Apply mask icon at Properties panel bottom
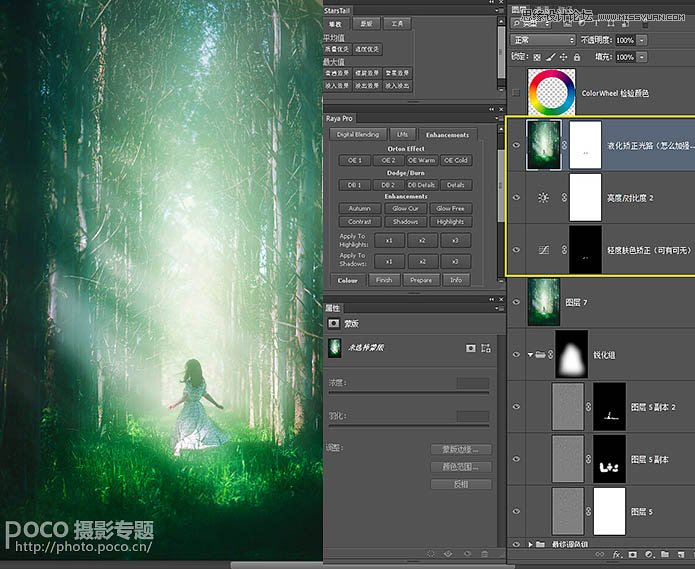 point(448,554)
